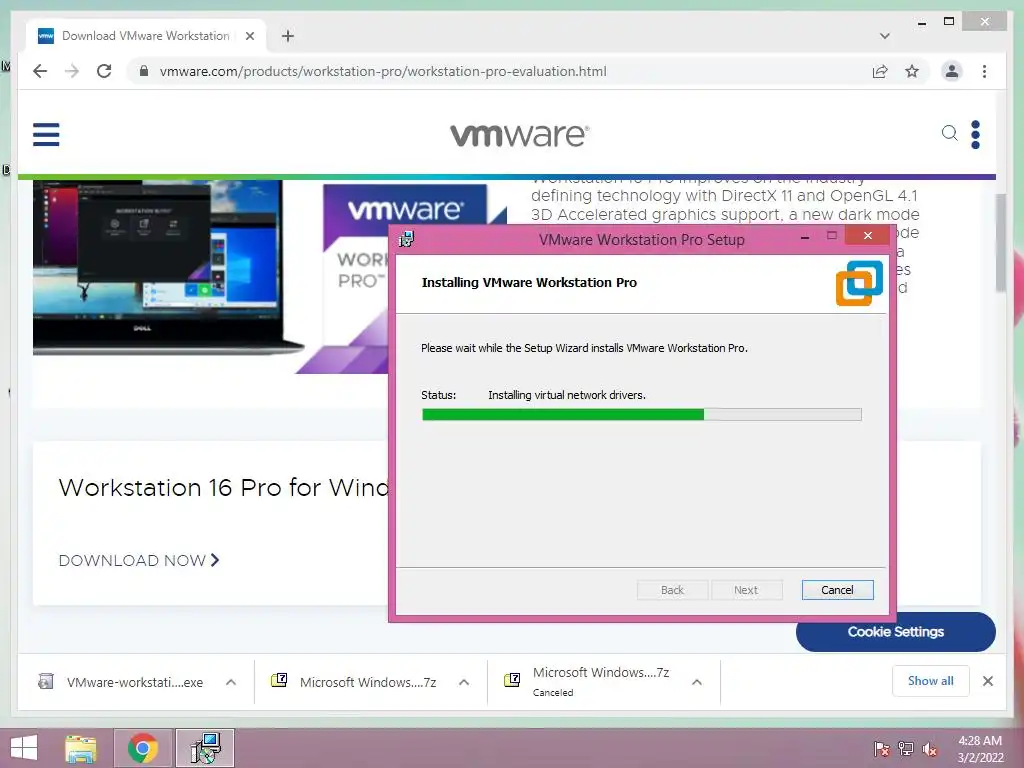
Task: Close the VMware Workstation Pro Setup dialog
Action: click(x=867, y=235)
